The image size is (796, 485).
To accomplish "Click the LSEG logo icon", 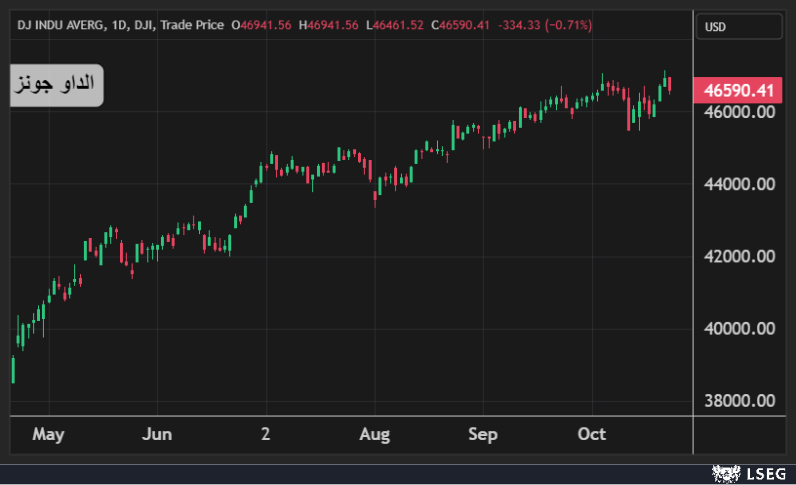I will (723, 471).
